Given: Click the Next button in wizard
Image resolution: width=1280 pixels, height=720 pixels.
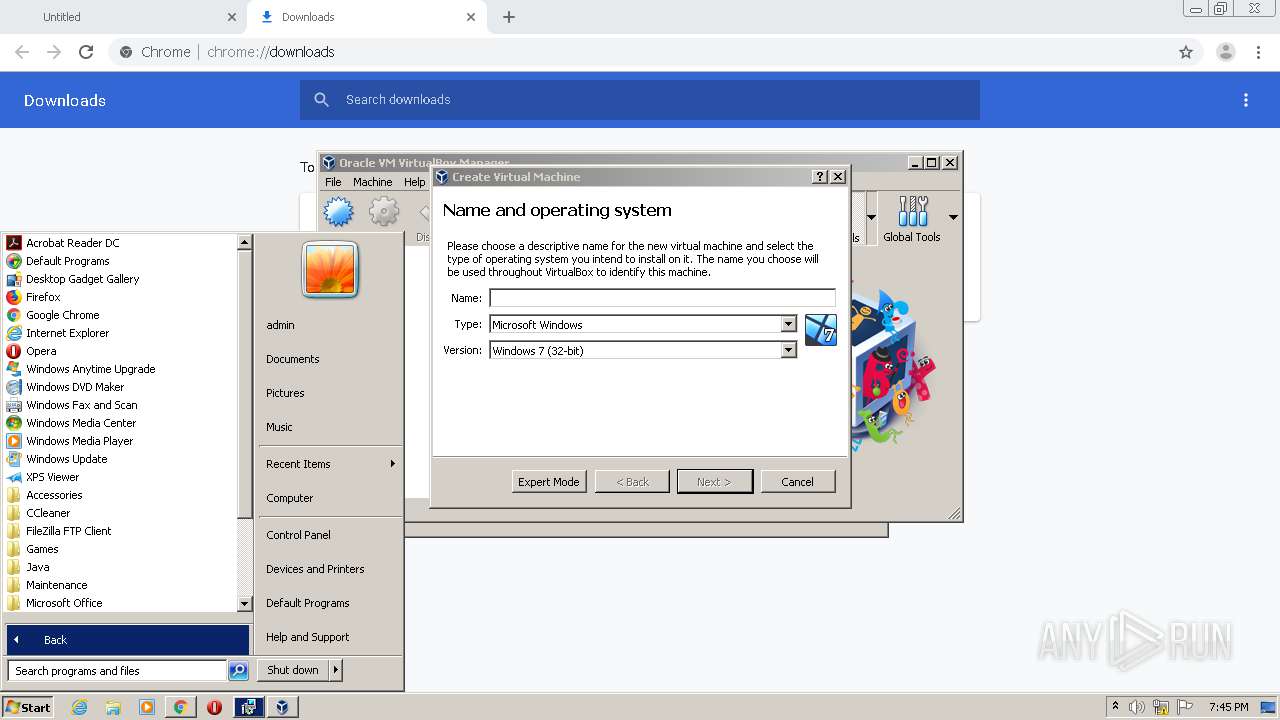Looking at the screenshot, I should click(714, 482).
